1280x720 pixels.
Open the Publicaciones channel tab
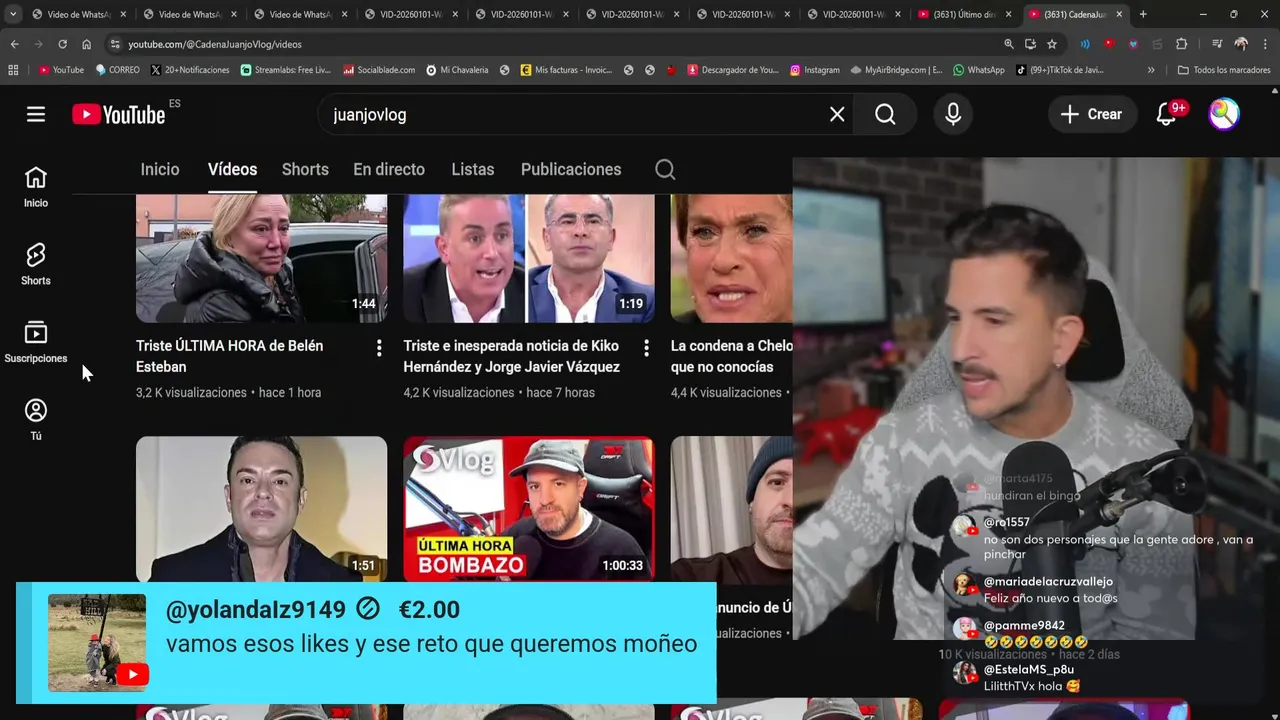(x=571, y=169)
